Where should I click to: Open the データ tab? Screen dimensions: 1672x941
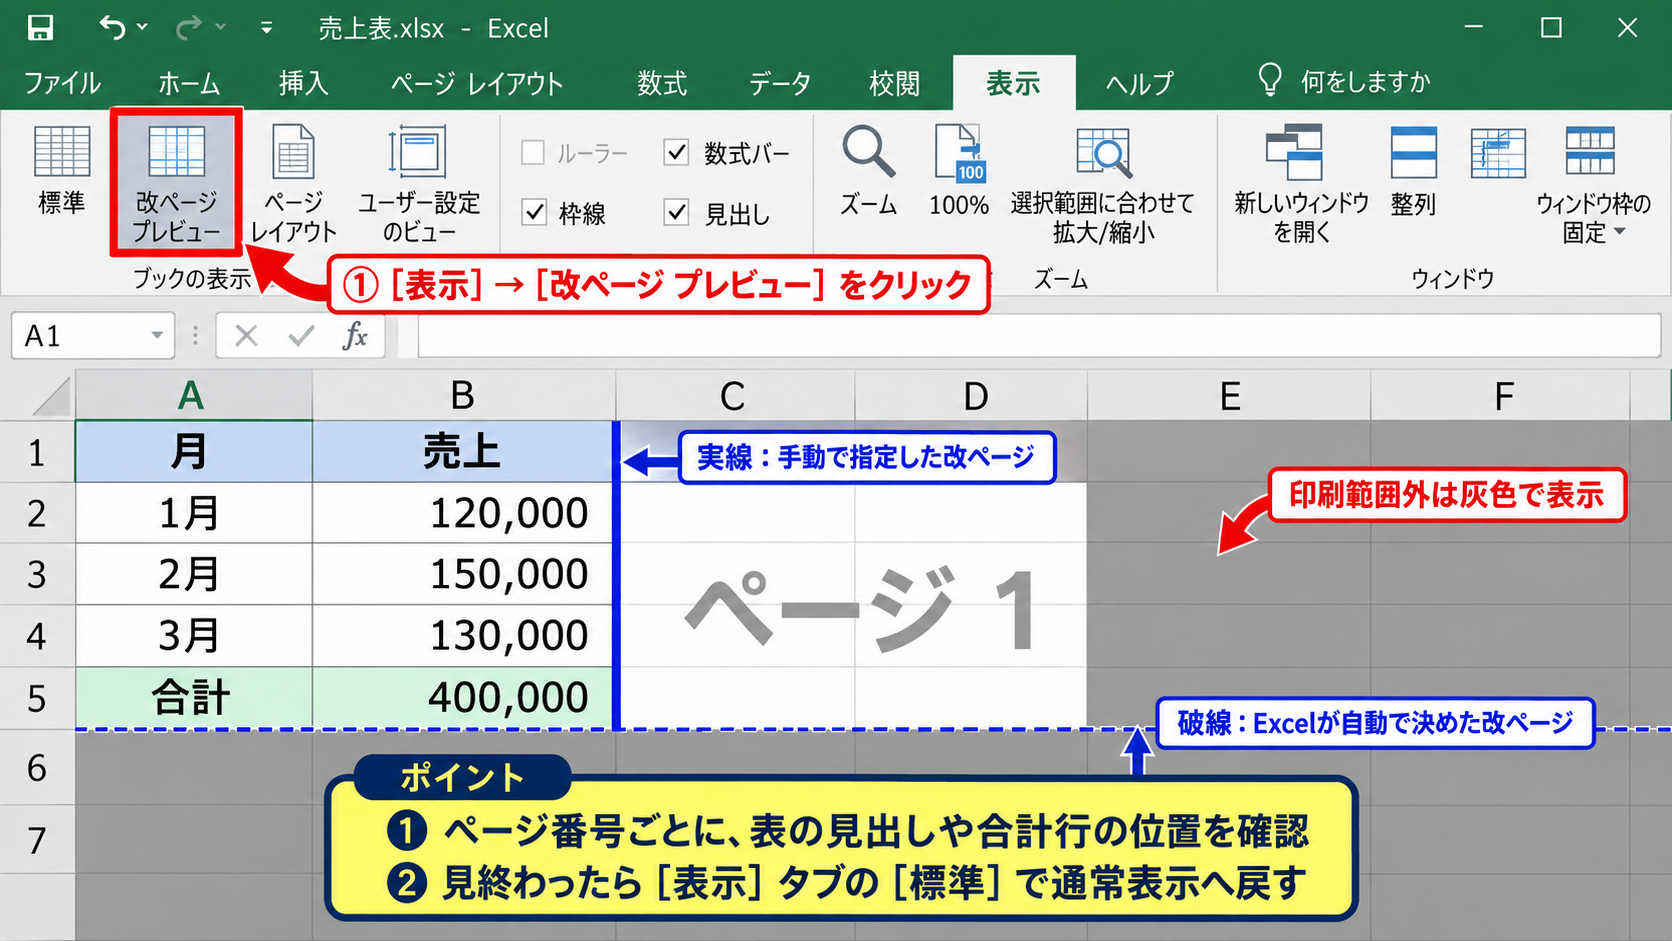click(x=779, y=83)
